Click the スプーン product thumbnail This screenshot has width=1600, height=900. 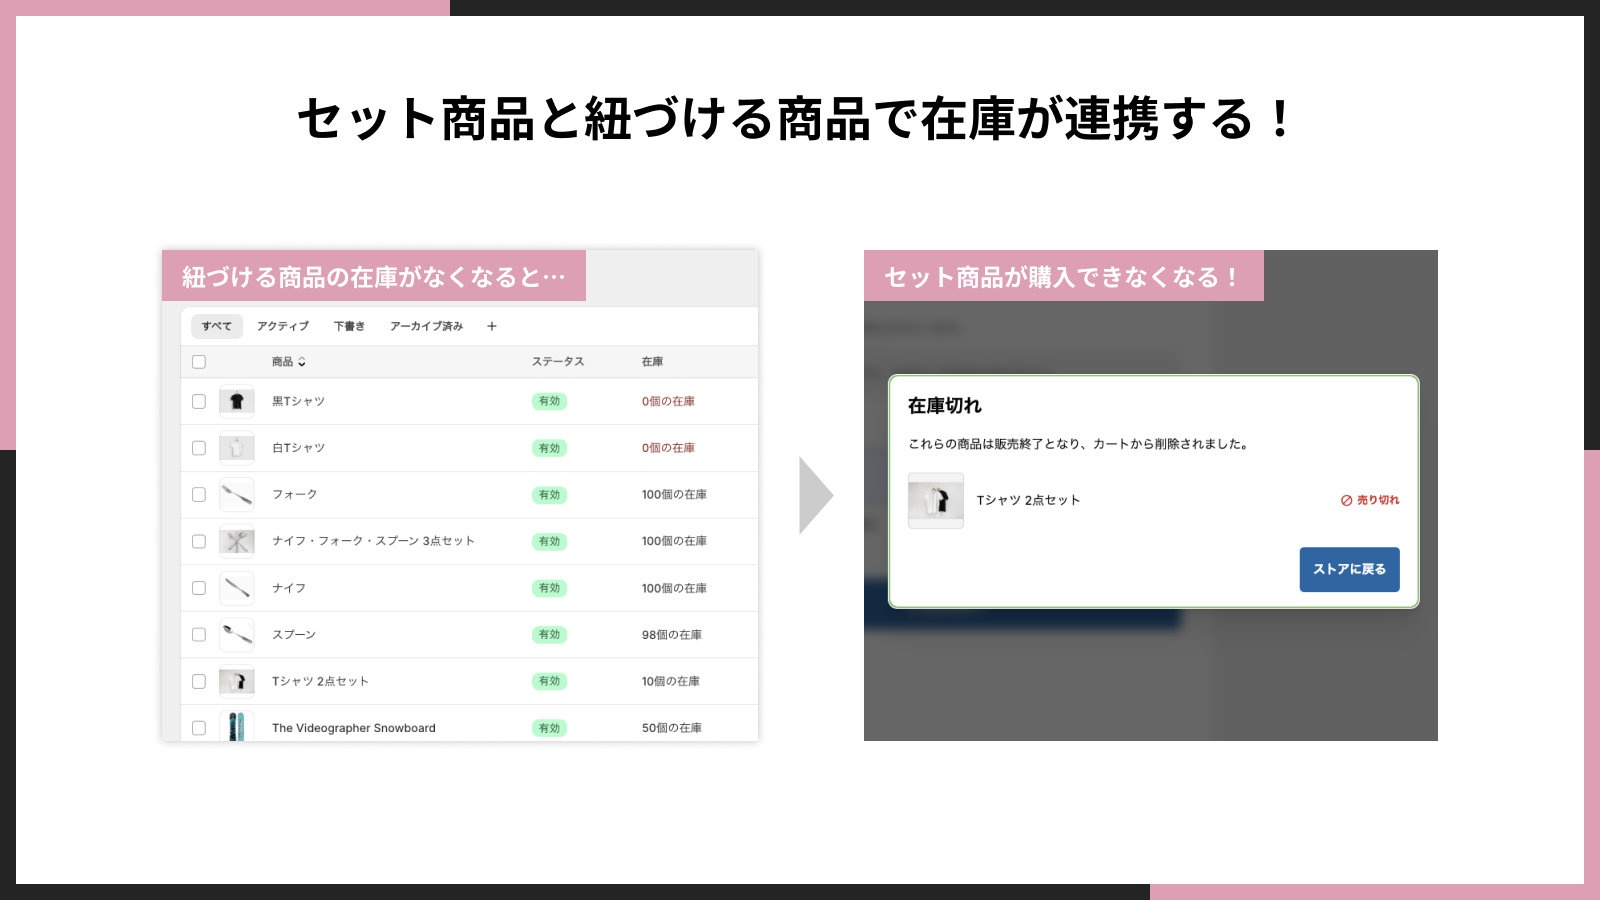237,634
